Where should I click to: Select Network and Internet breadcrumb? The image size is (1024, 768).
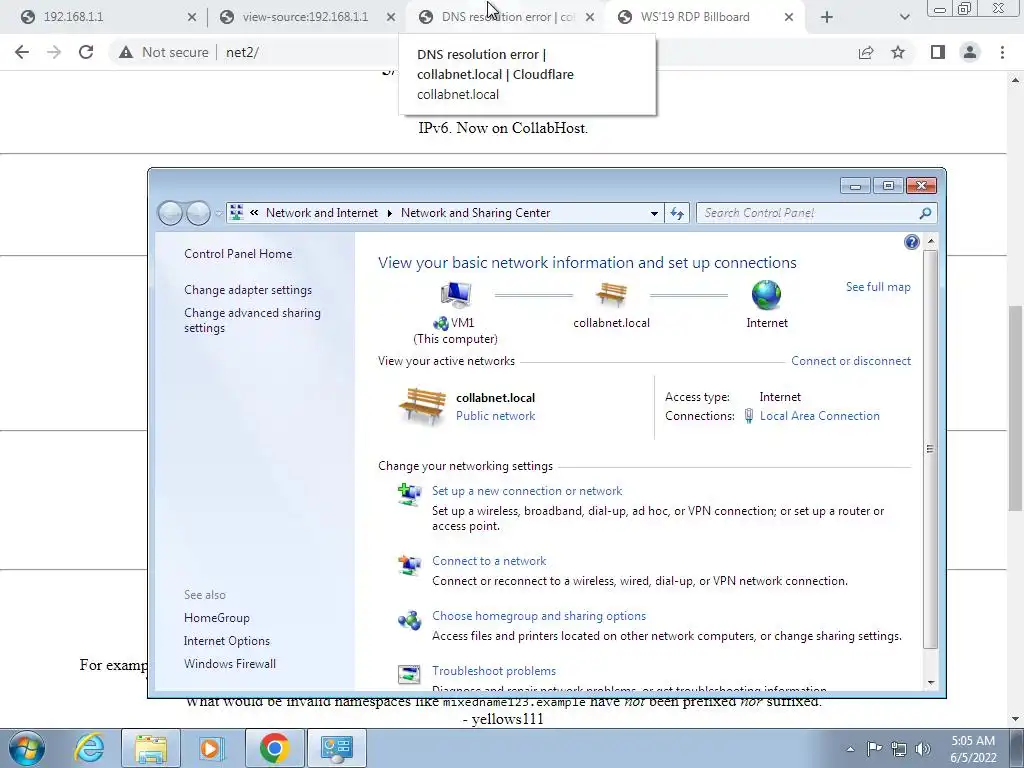point(321,213)
